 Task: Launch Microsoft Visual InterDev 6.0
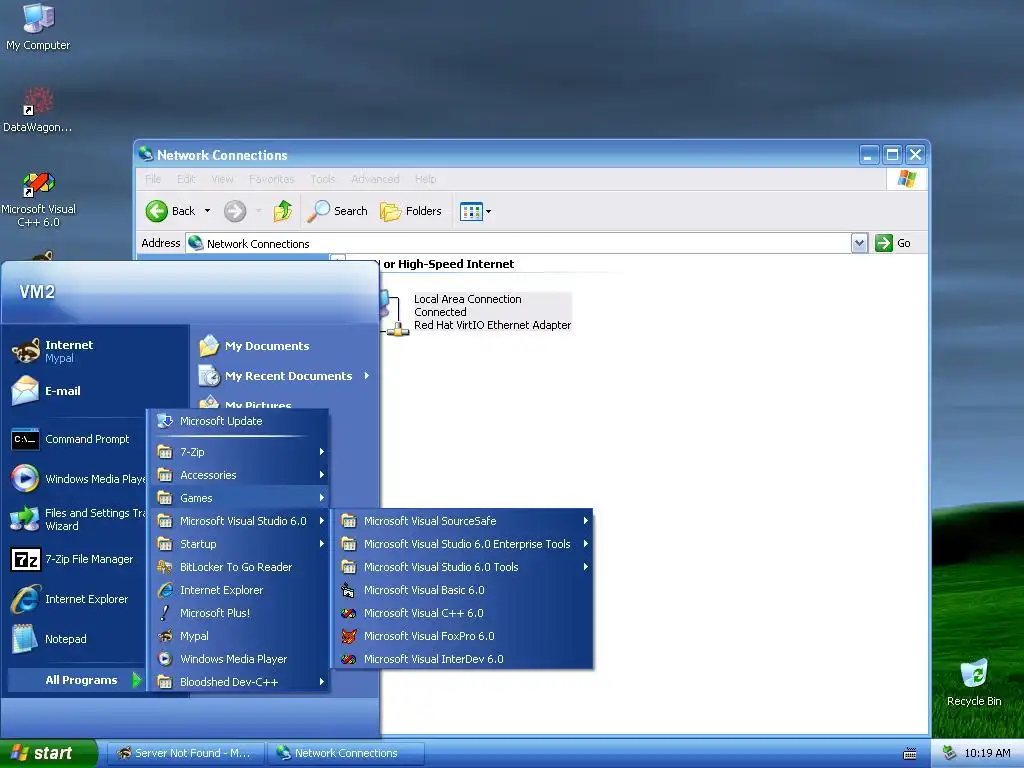pyautogui.click(x=464, y=659)
